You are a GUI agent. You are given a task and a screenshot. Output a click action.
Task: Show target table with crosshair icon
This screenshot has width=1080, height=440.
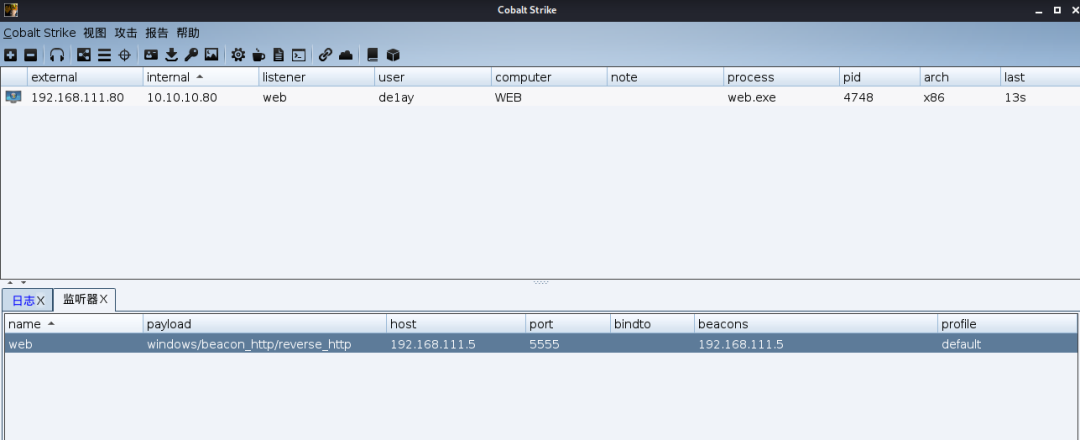(x=124, y=55)
